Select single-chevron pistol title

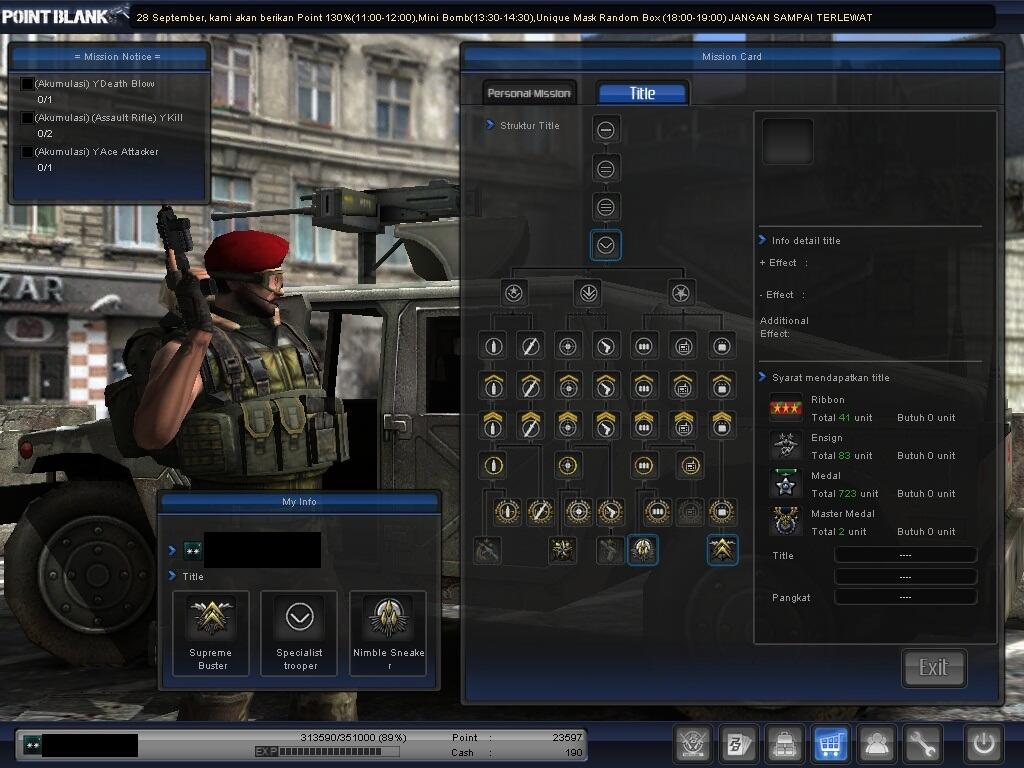[x=606, y=385]
